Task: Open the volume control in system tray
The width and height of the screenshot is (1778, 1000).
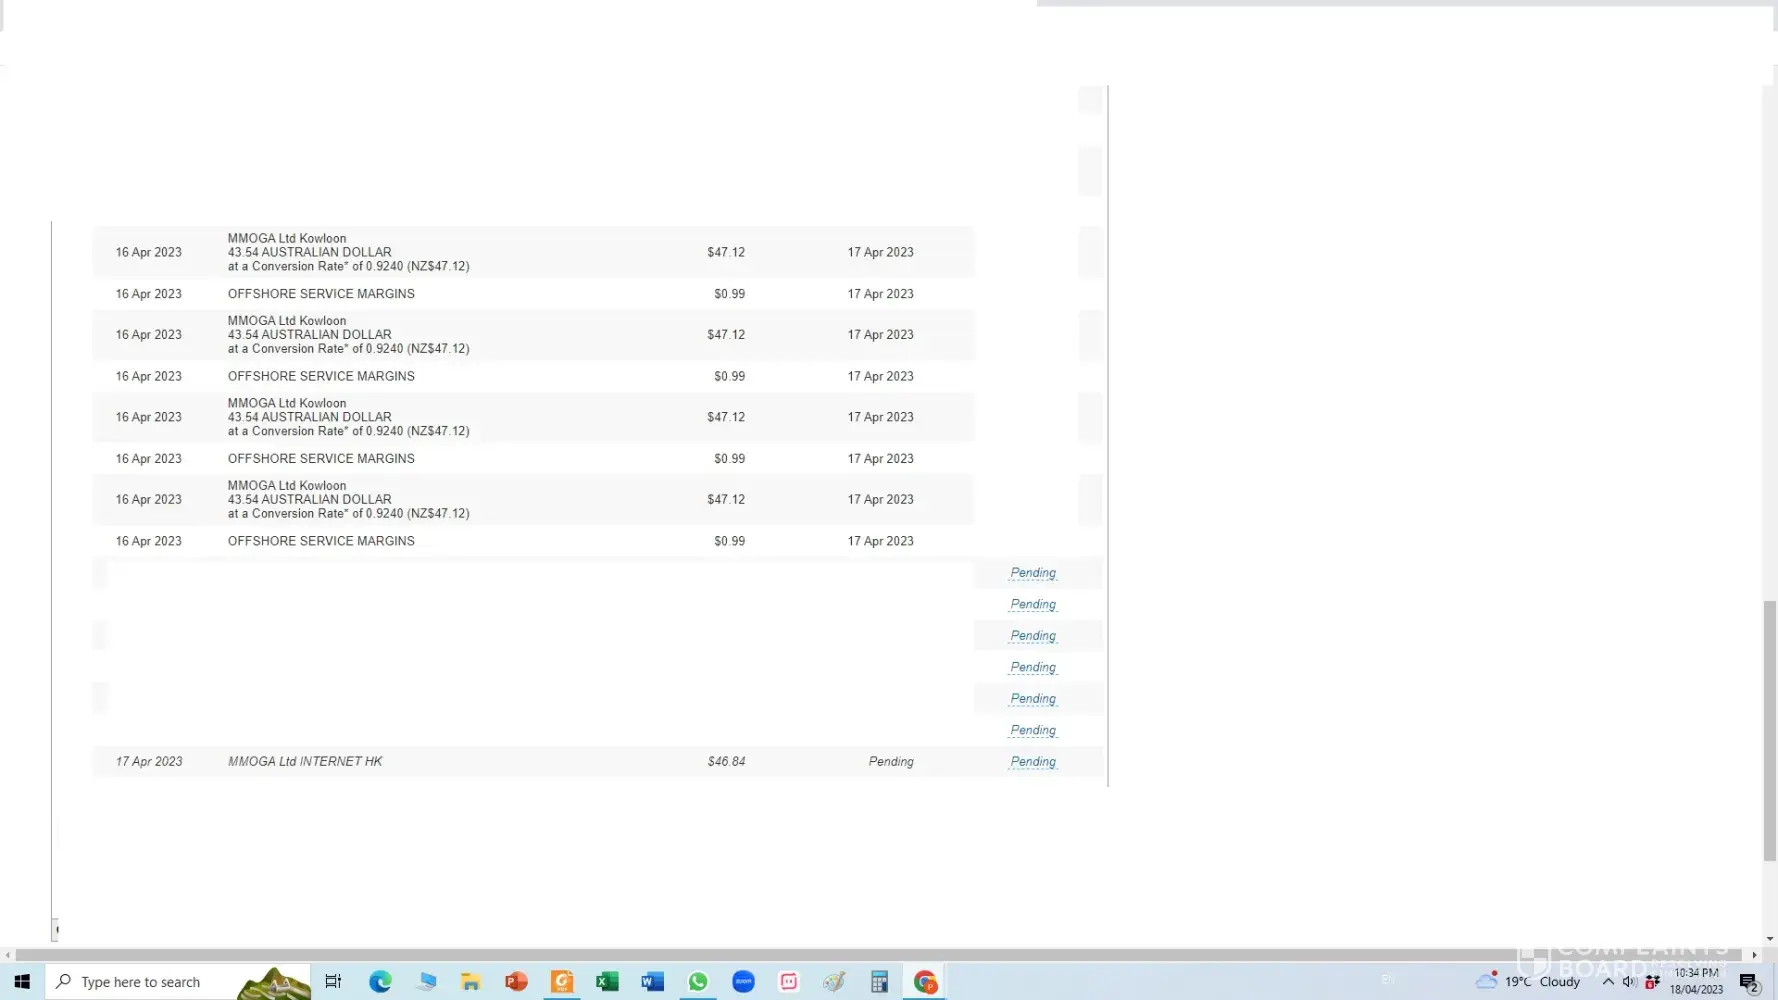Action: [x=1629, y=982]
